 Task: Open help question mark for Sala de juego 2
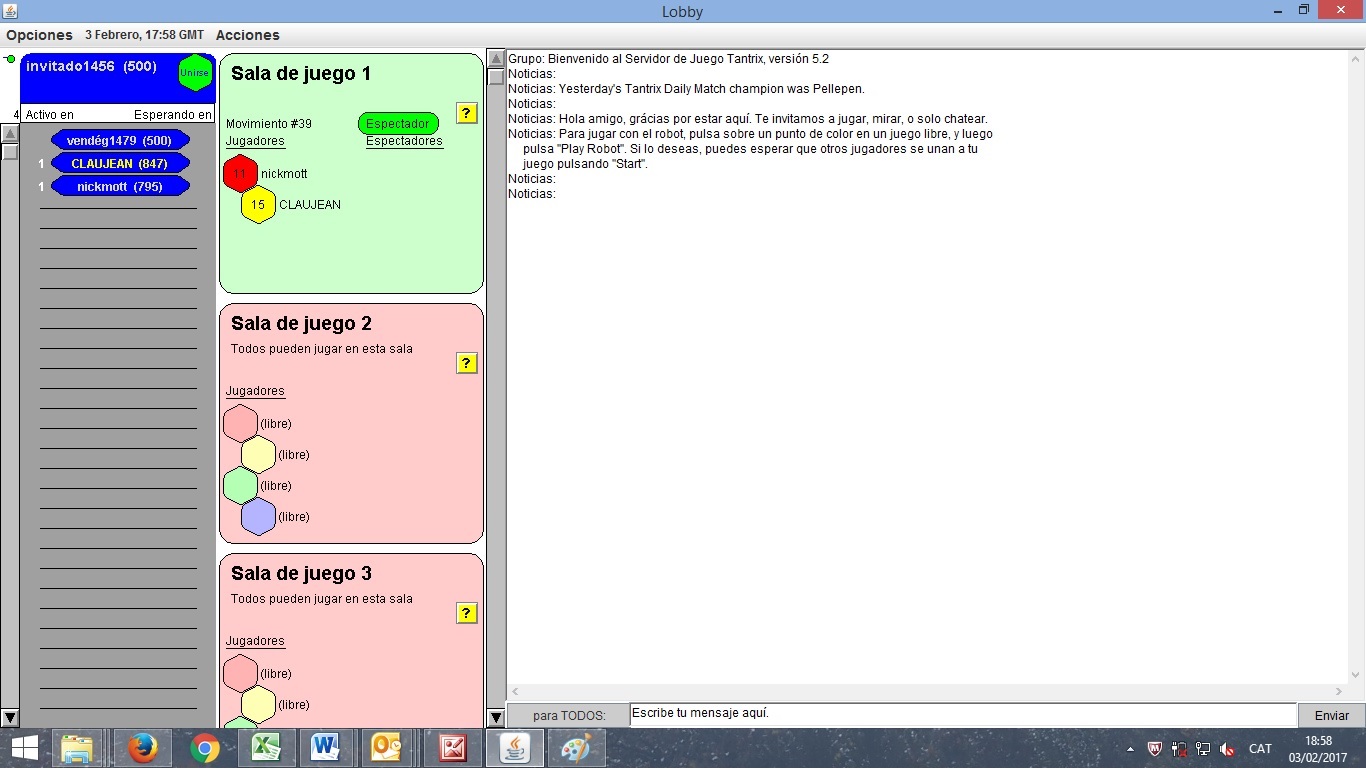(x=466, y=363)
